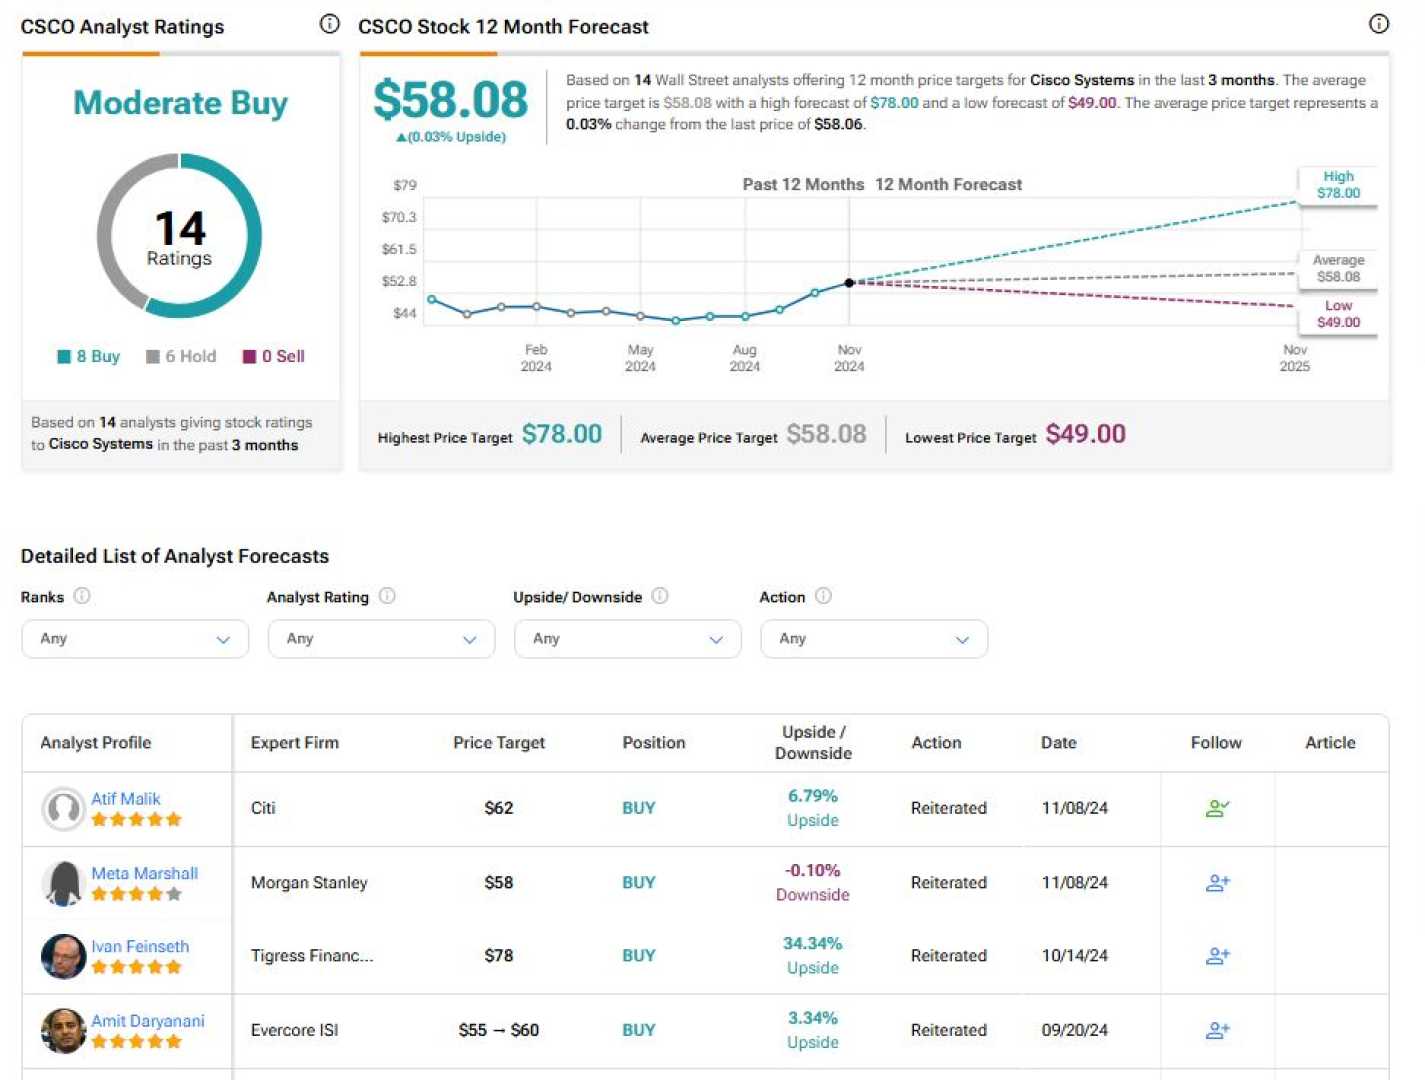The height and width of the screenshot is (1080, 1425).
Task: Expand the Analyst Rating filter dropdown
Action: 381,639
